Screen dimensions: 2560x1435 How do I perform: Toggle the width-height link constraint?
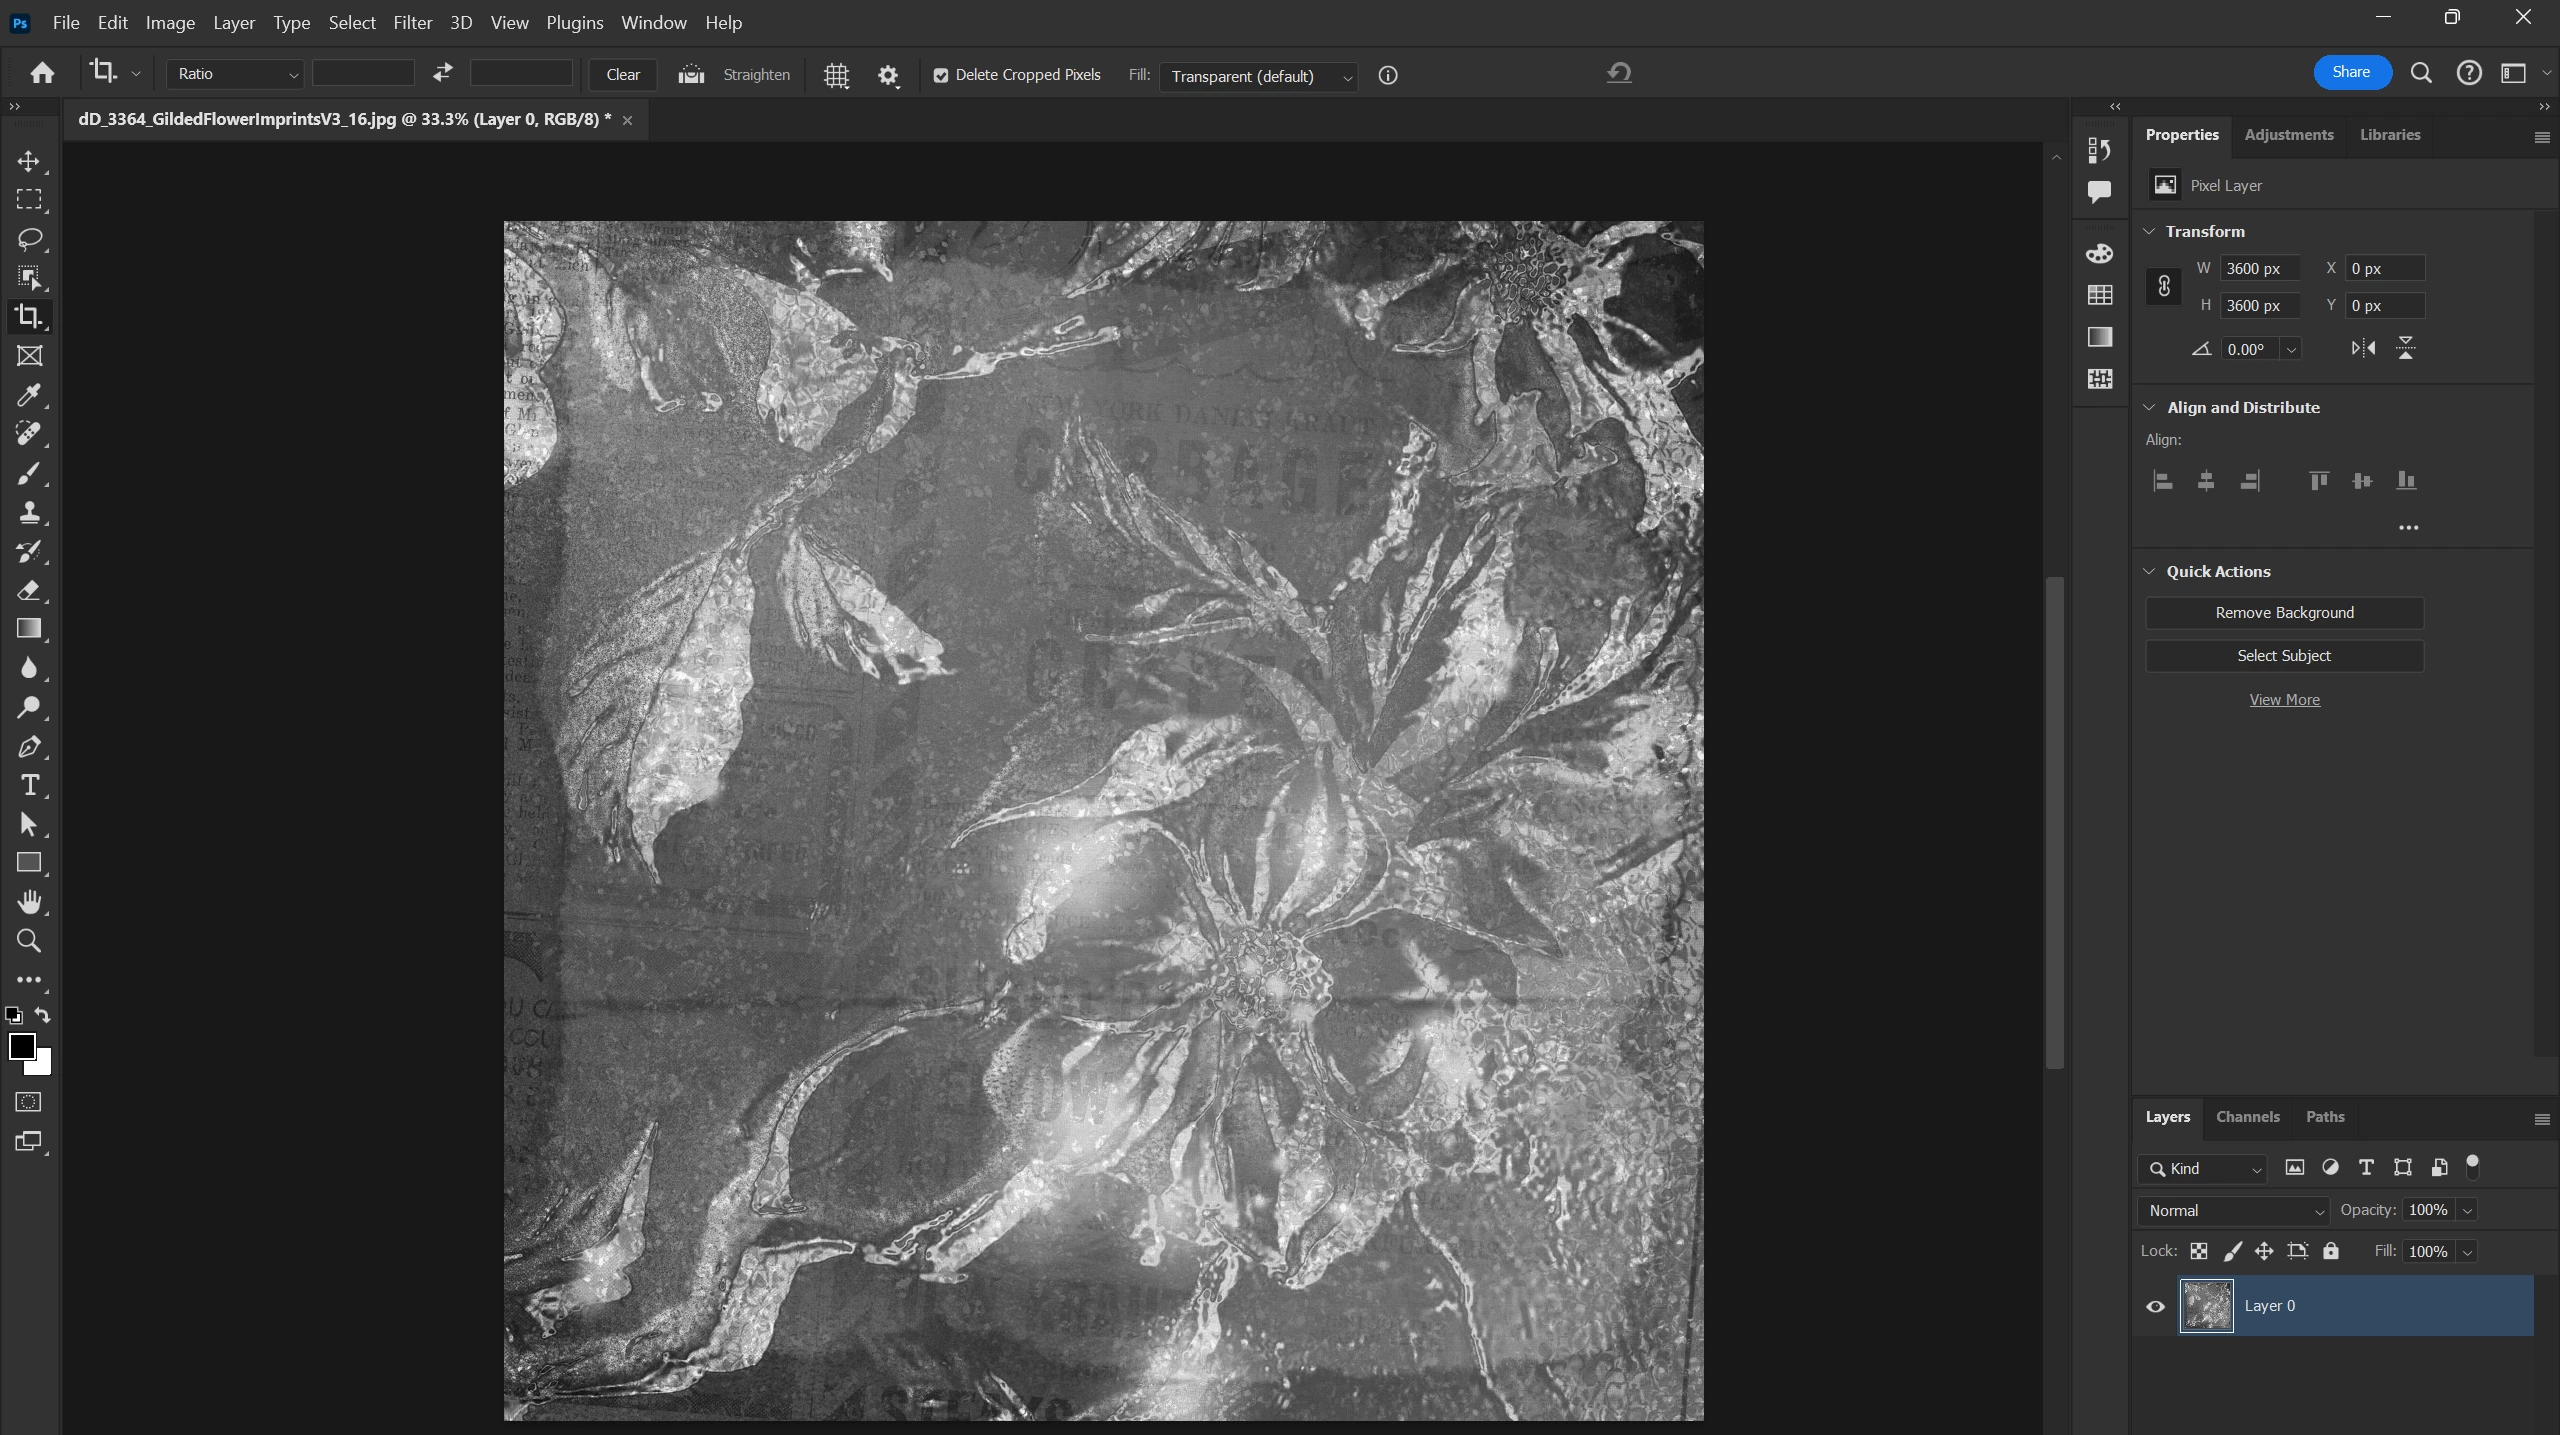pos(2164,287)
